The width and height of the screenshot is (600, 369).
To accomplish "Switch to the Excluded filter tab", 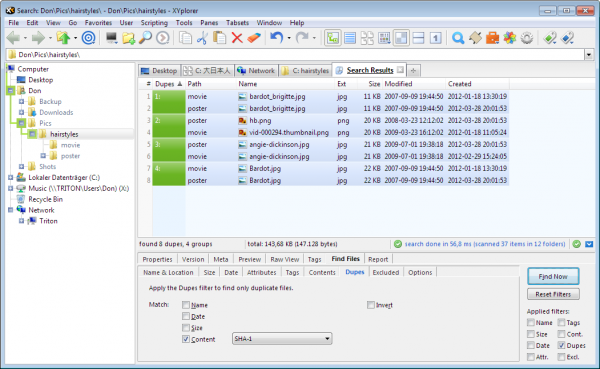I will coord(386,272).
